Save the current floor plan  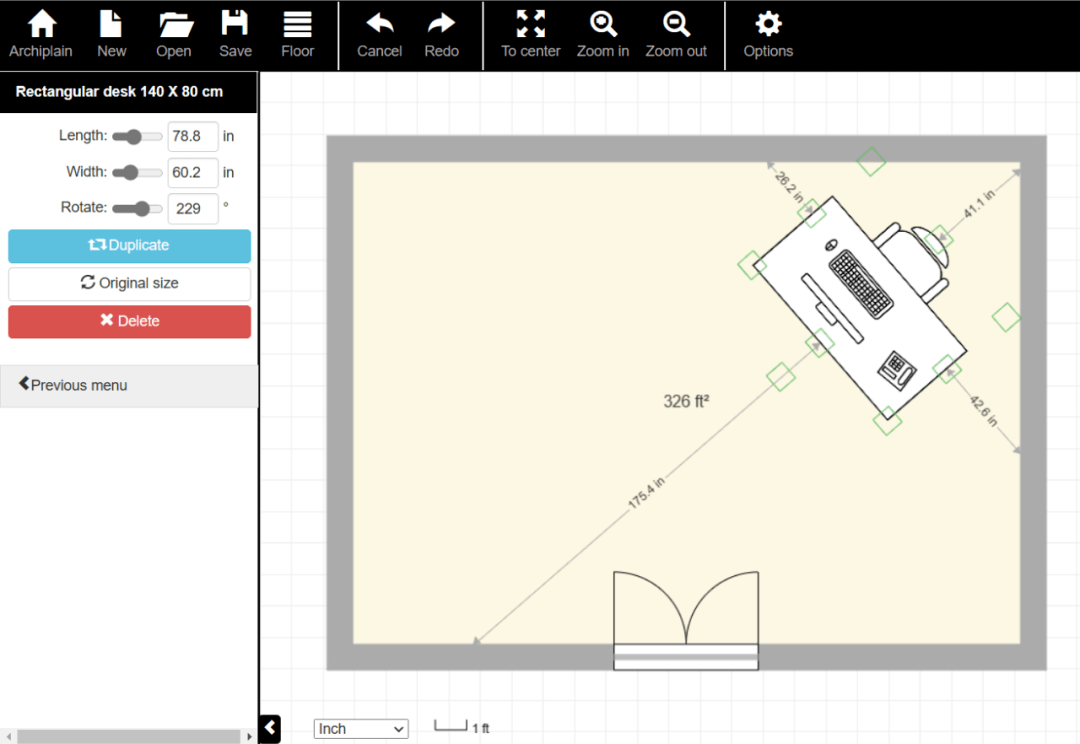click(235, 34)
